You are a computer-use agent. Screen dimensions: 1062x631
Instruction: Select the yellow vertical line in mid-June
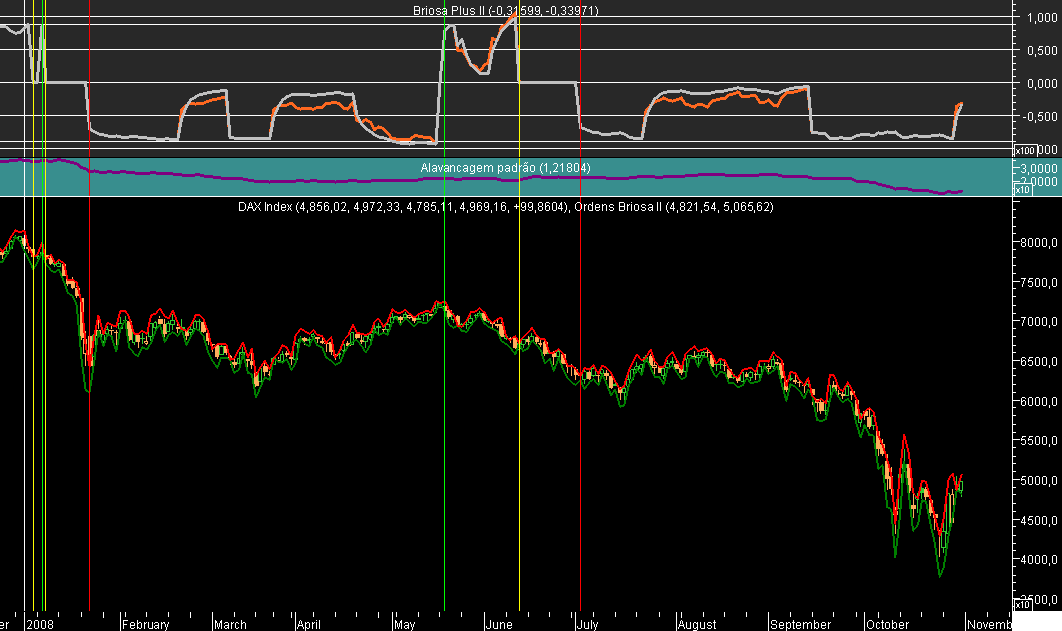point(519,305)
